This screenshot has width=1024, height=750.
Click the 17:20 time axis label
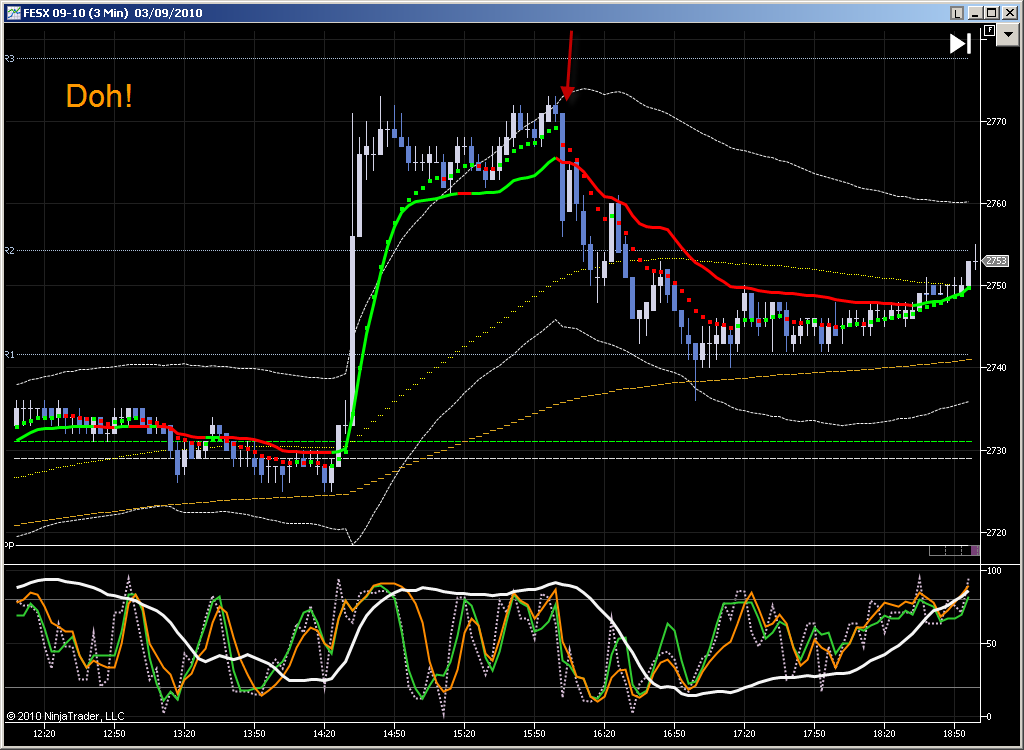pyautogui.click(x=744, y=734)
